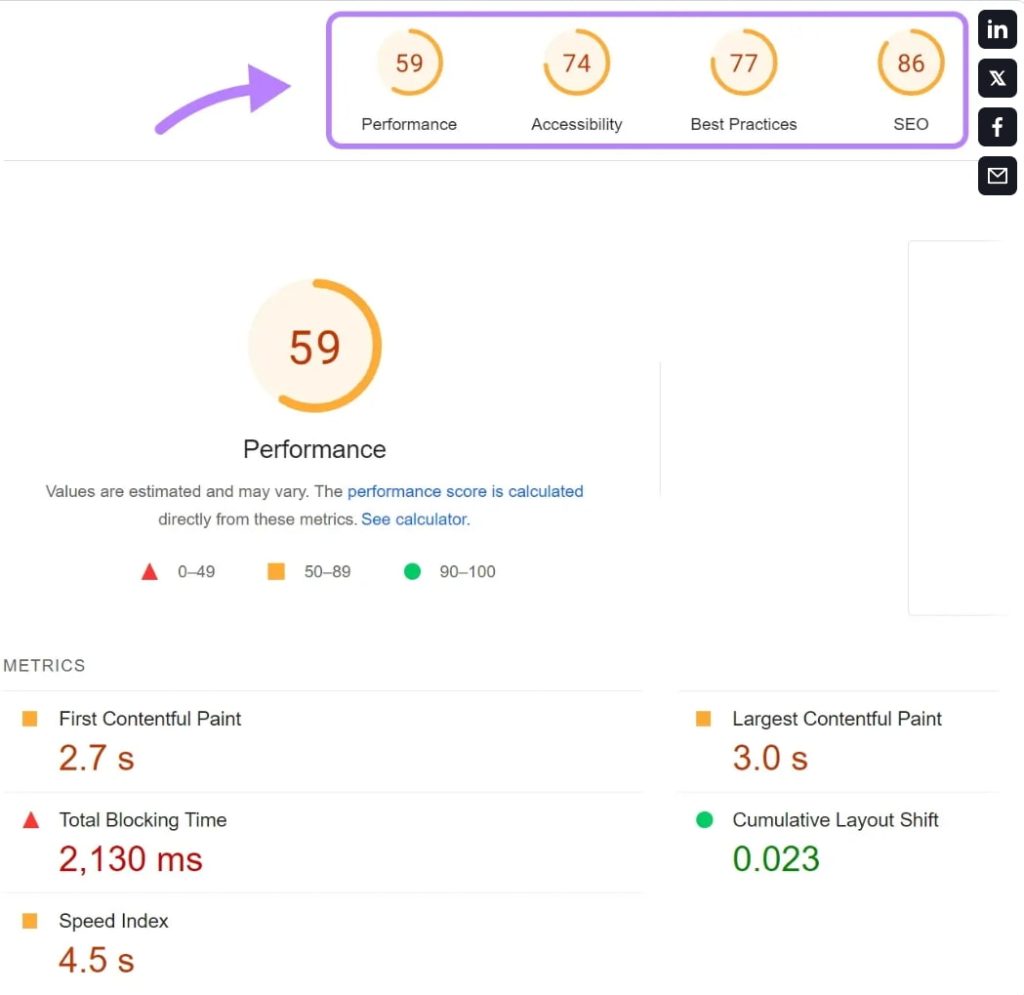Viewport: 1024px width, 995px height.
Task: Click the red triangle 0–49 legend marker
Action: pyautogui.click(x=149, y=572)
